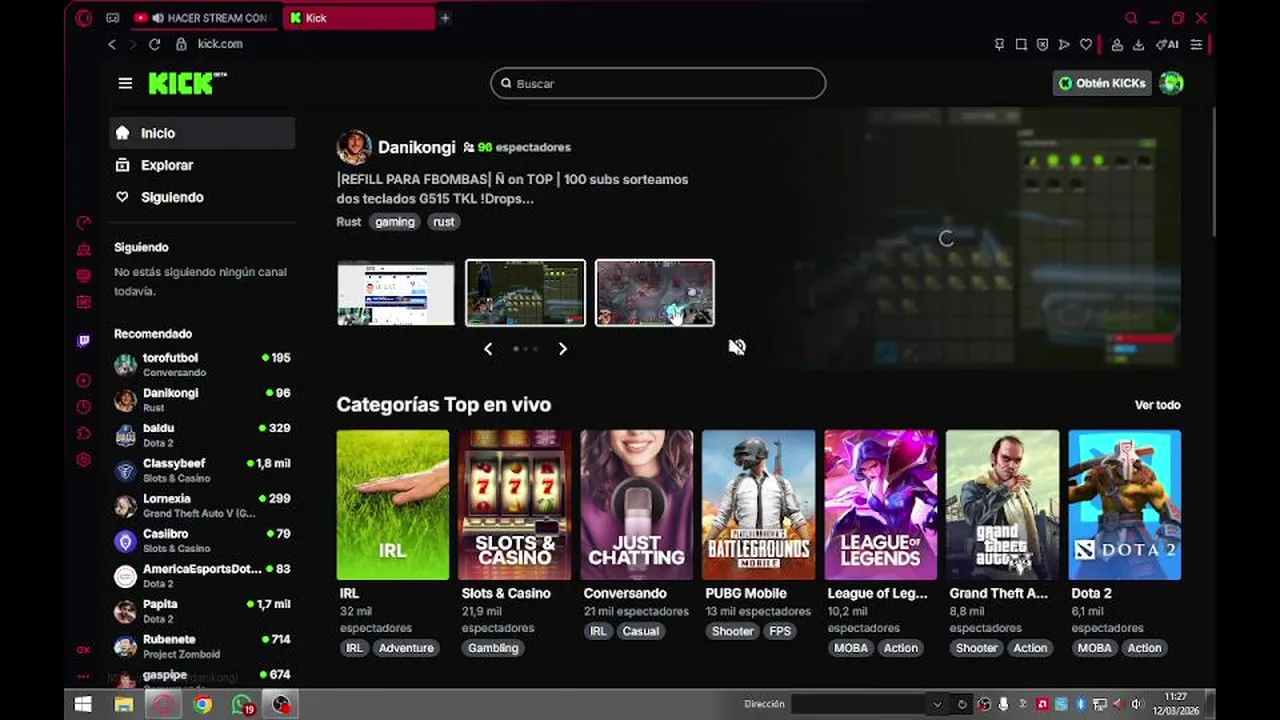Open taskbar Dirección address dropdown
Viewport: 1280px width, 720px height.
pos(937,704)
